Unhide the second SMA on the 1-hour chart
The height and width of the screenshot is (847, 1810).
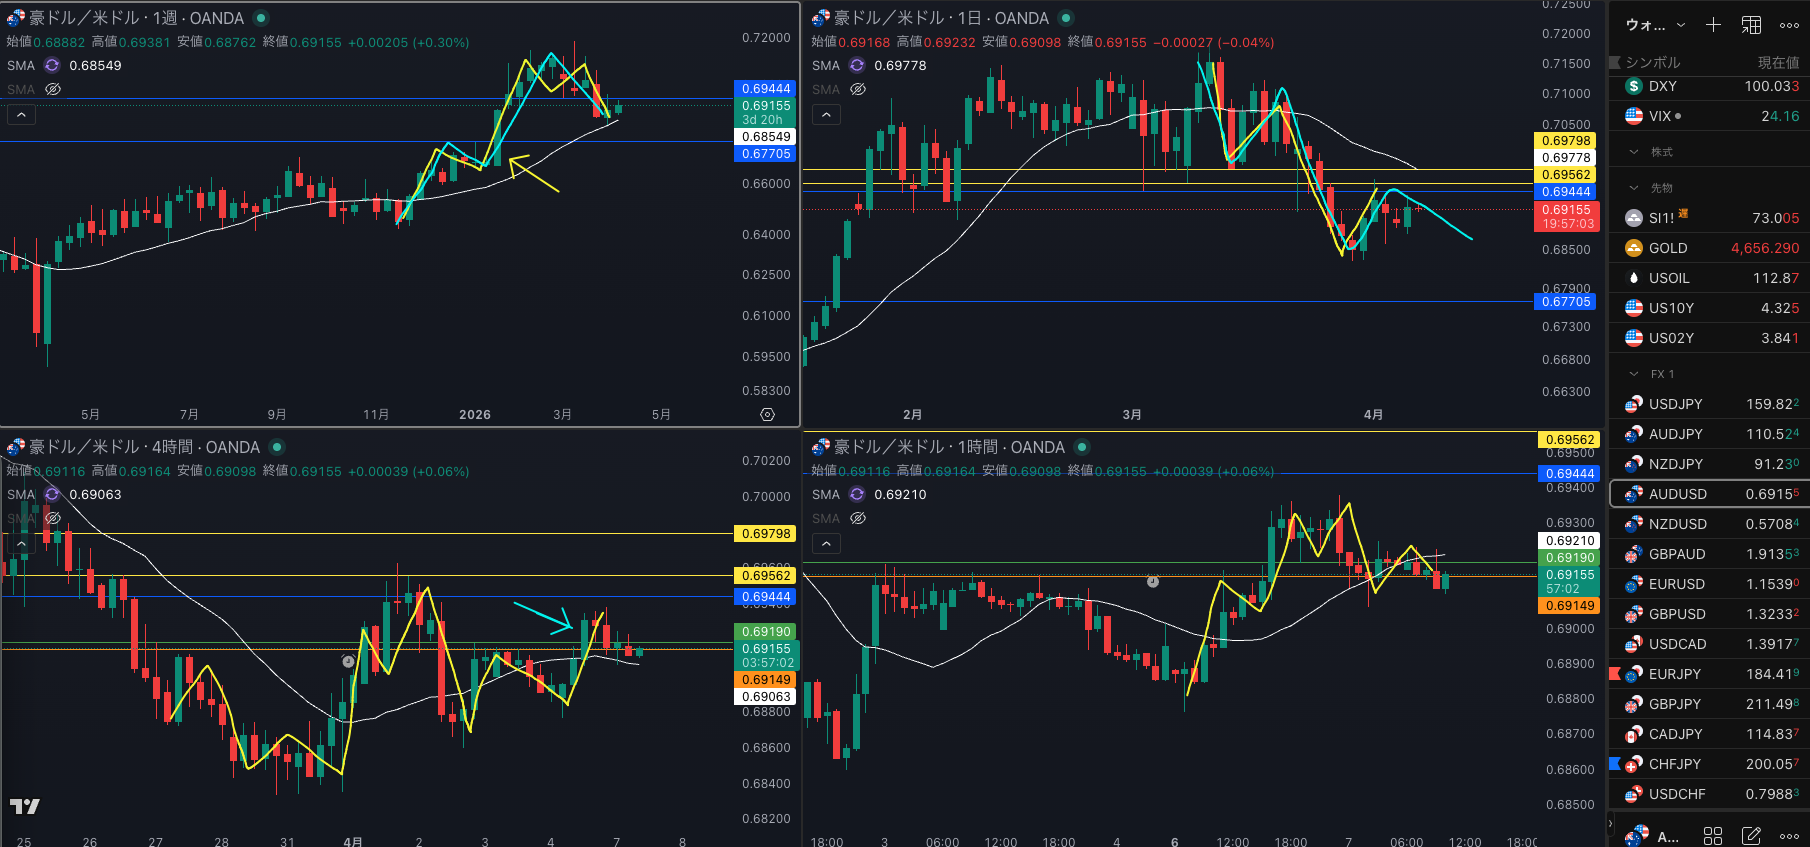click(x=858, y=518)
